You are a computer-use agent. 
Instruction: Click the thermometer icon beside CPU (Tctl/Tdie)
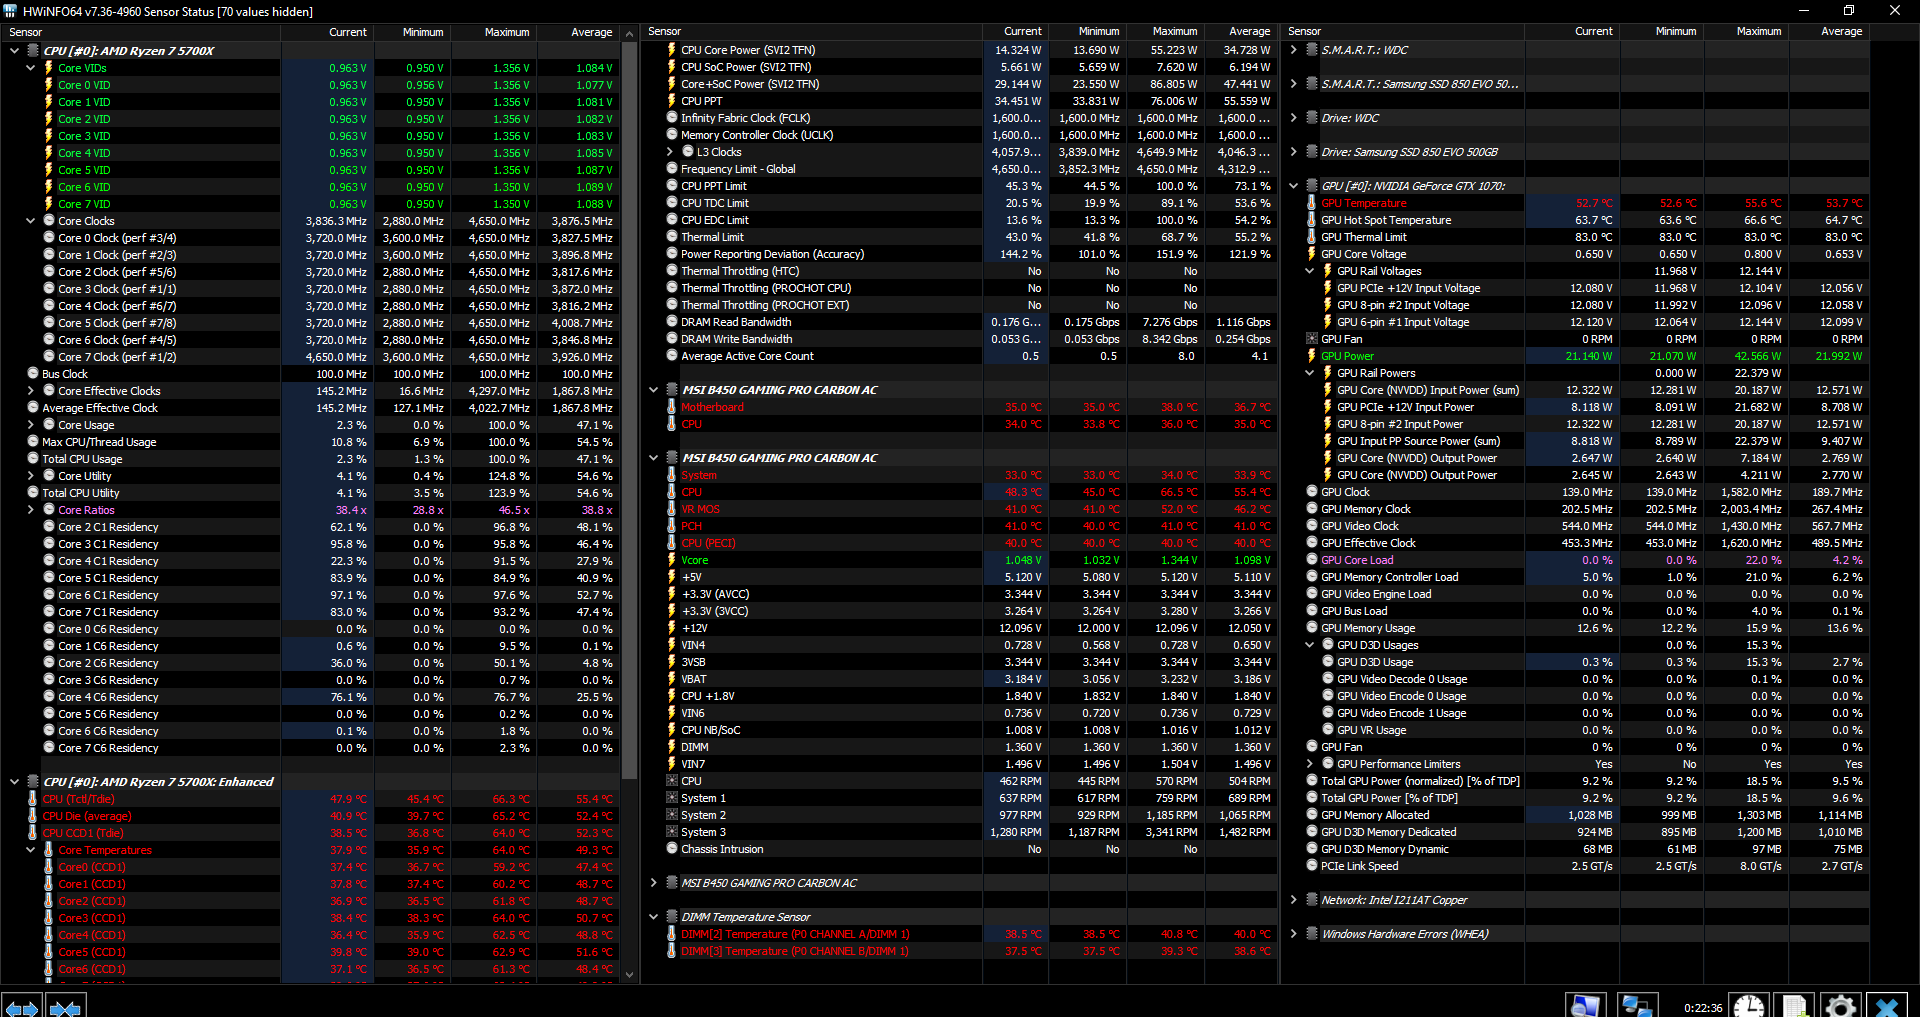click(x=33, y=799)
